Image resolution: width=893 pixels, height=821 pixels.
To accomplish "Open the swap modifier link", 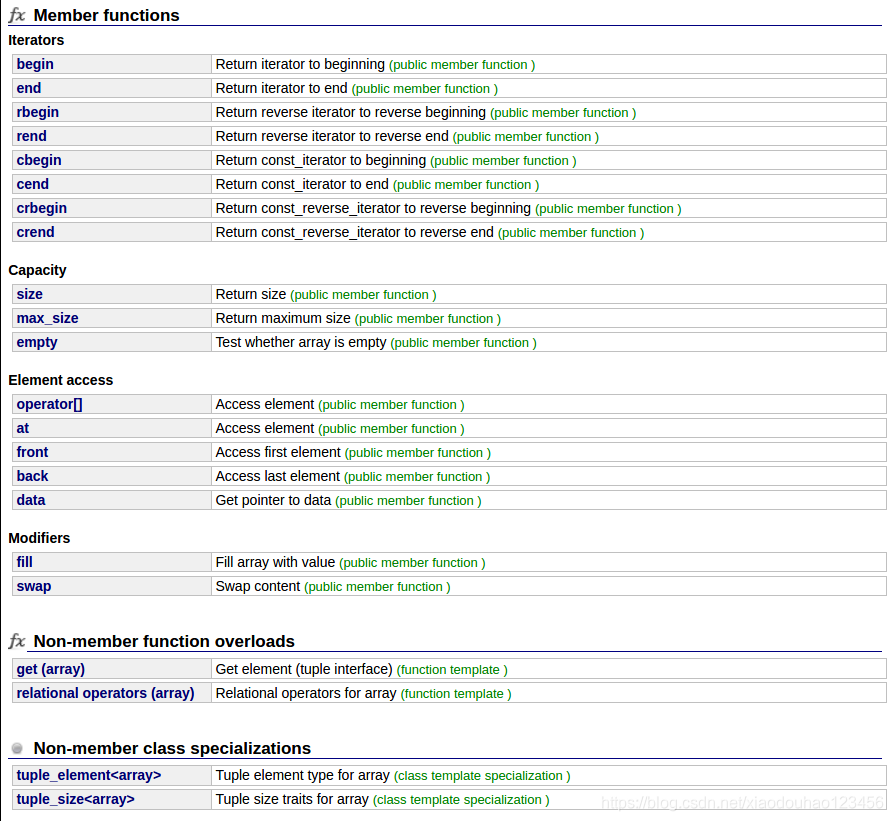I will [34, 585].
